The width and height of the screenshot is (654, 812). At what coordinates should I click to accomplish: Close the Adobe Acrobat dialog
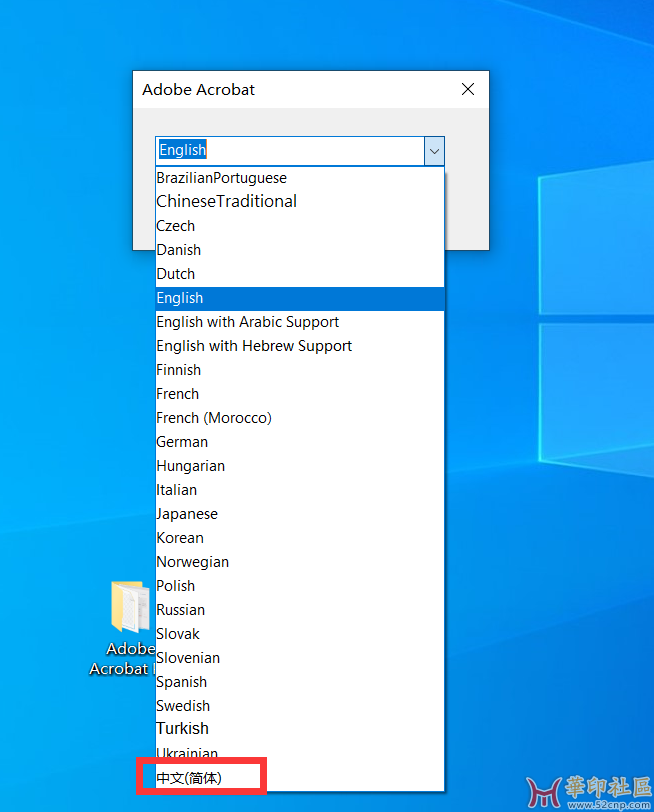468,90
